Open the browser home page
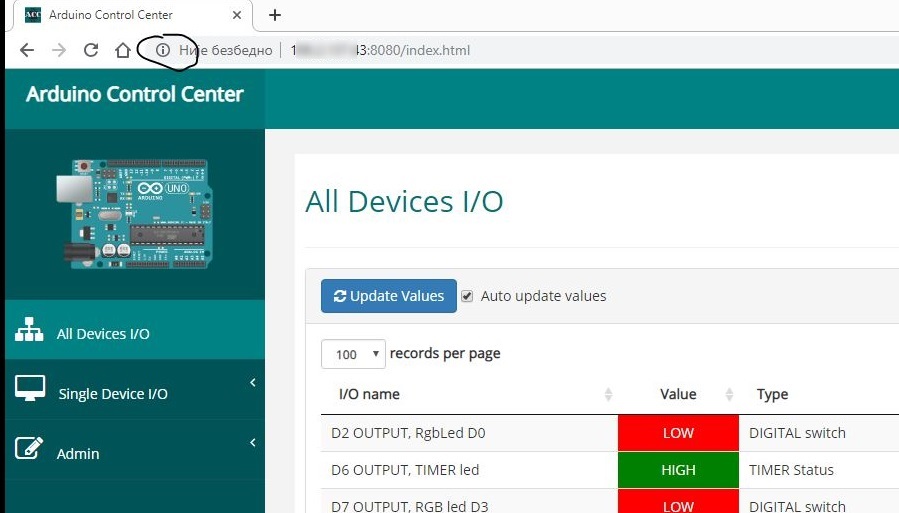The width and height of the screenshot is (899, 513). [123, 50]
